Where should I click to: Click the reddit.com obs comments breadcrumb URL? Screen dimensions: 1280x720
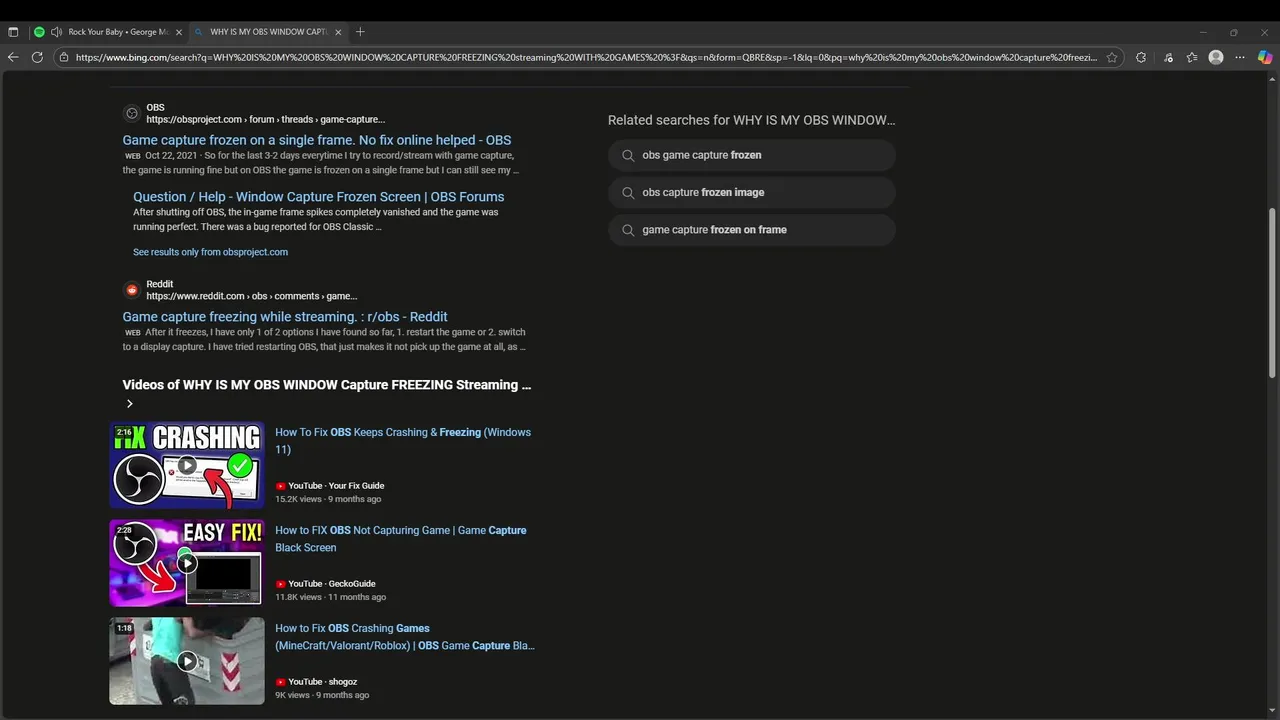tap(251, 296)
